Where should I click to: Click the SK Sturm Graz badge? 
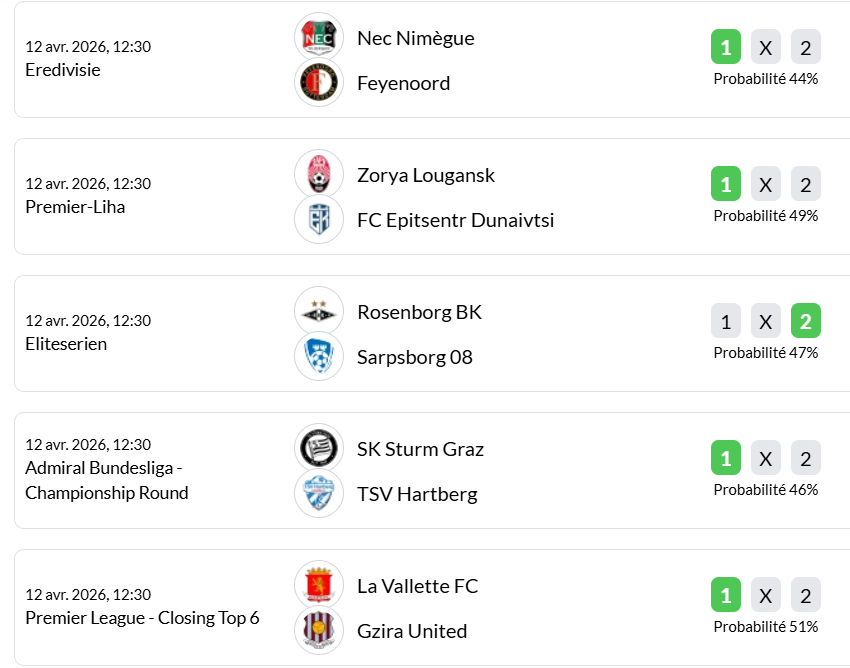(319, 448)
